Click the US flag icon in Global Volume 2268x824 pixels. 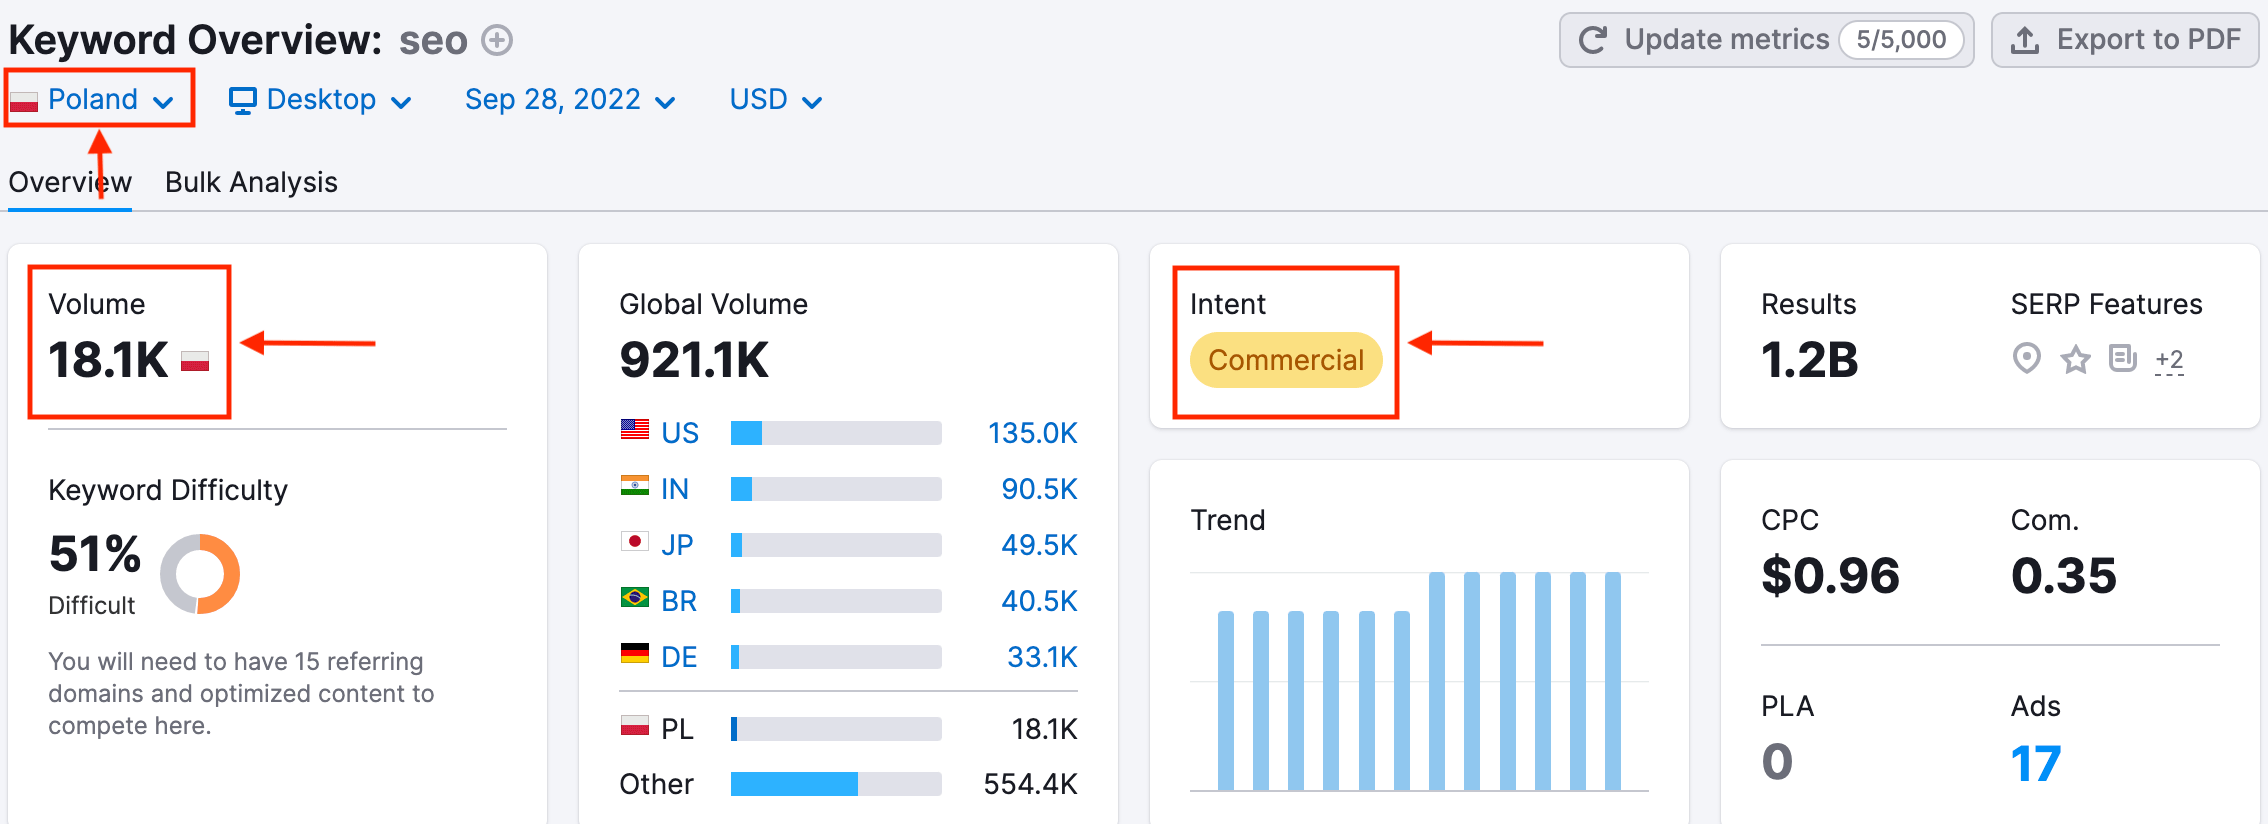[x=635, y=430]
